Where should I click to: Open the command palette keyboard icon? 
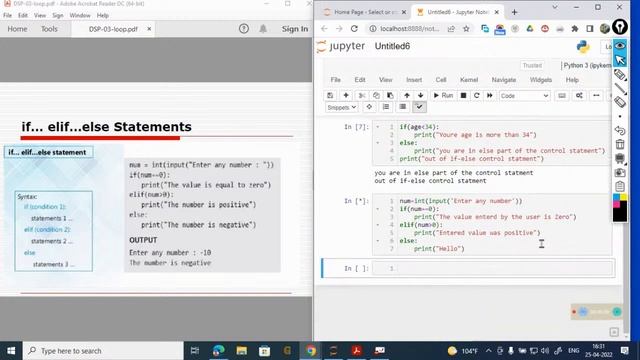point(562,96)
